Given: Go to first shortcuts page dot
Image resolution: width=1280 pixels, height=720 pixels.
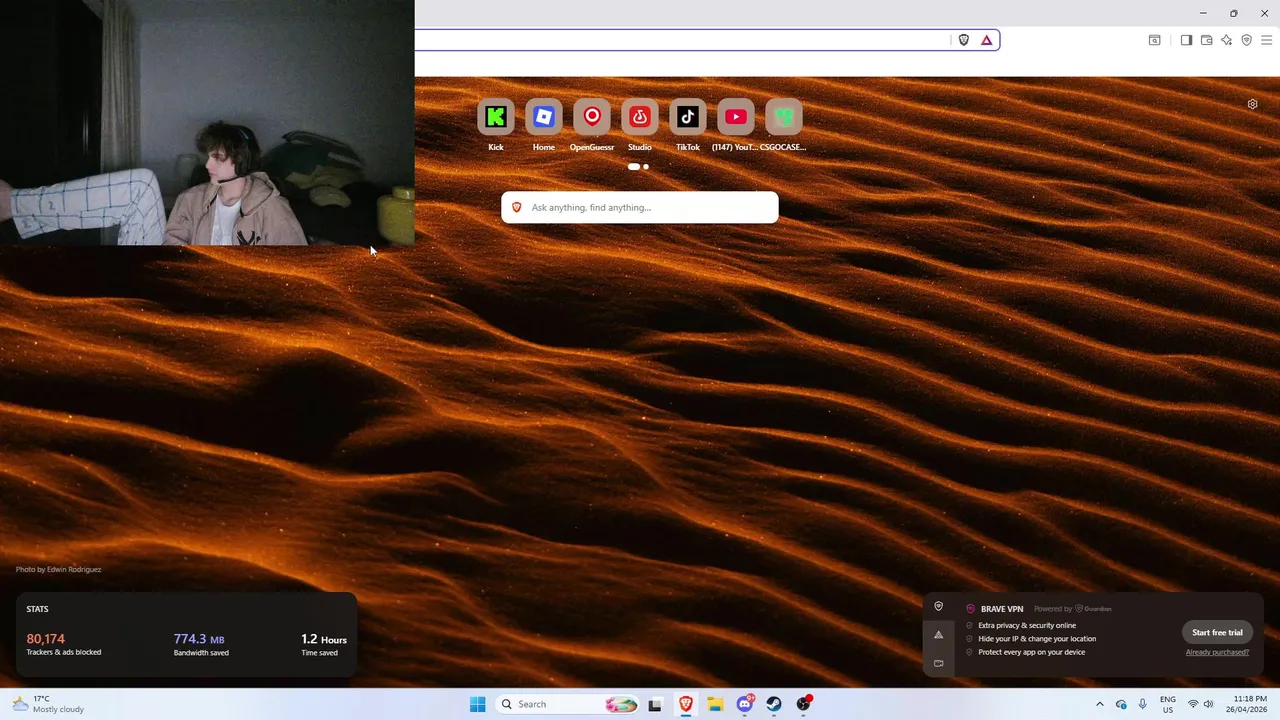Looking at the screenshot, I should point(633,167).
